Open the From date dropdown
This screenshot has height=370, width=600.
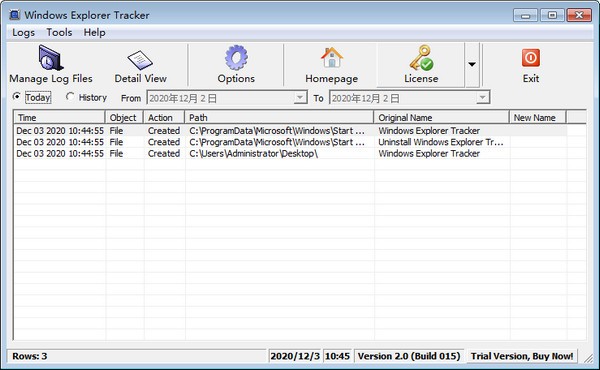click(300, 98)
